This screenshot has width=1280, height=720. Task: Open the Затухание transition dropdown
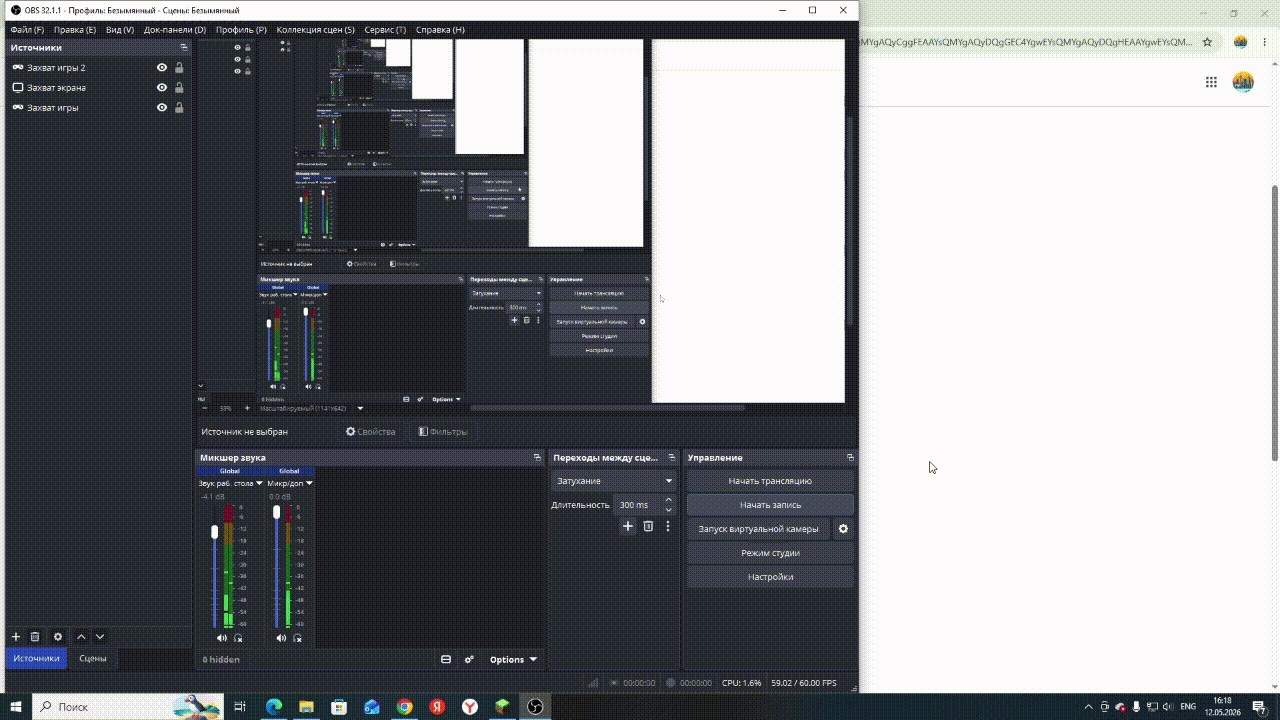pos(614,481)
